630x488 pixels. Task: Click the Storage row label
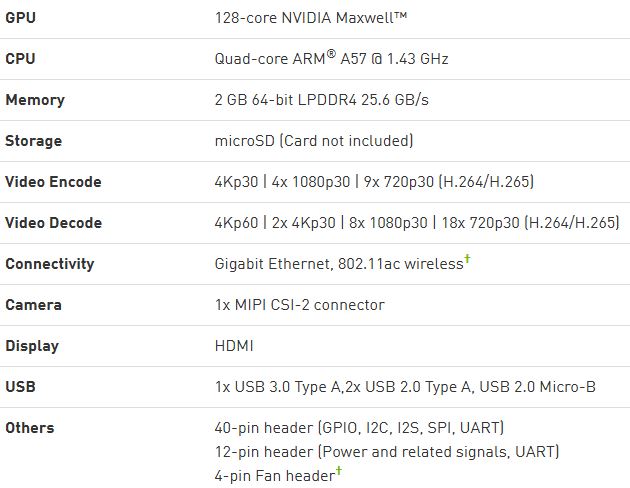click(x=33, y=140)
